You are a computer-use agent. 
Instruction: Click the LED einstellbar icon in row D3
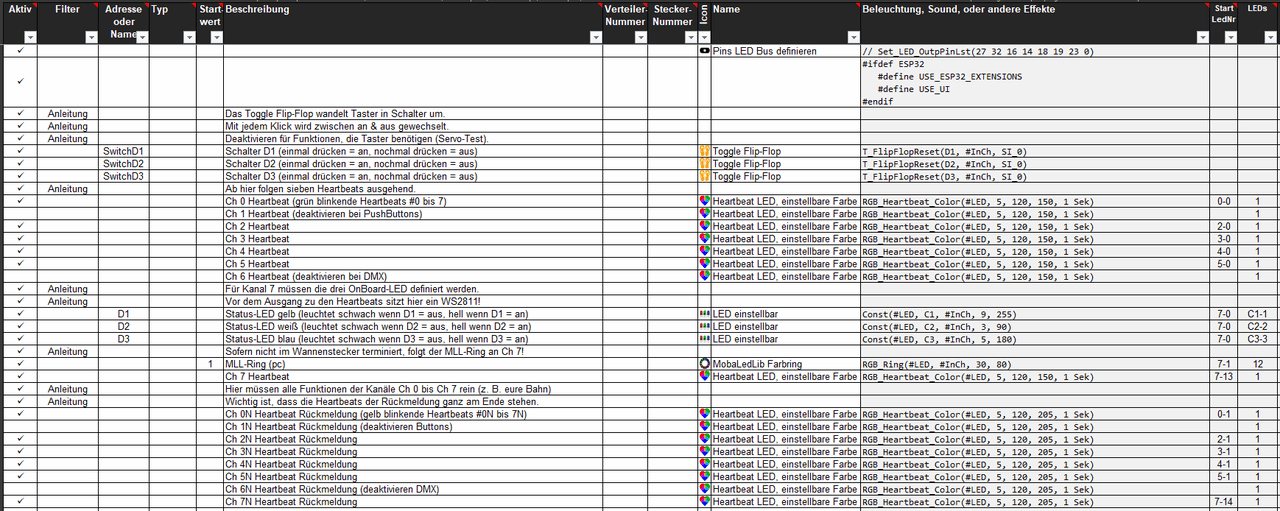pos(704,339)
